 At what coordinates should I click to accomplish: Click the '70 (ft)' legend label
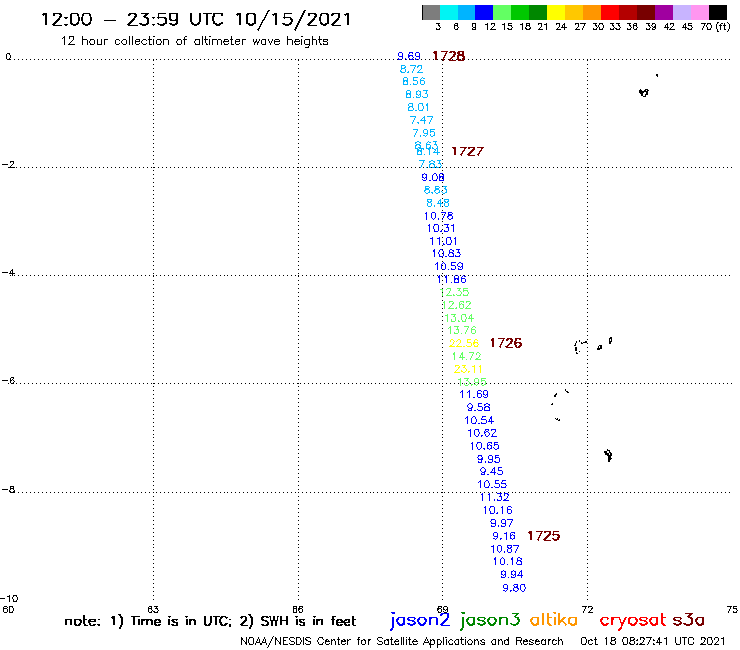pos(715,26)
